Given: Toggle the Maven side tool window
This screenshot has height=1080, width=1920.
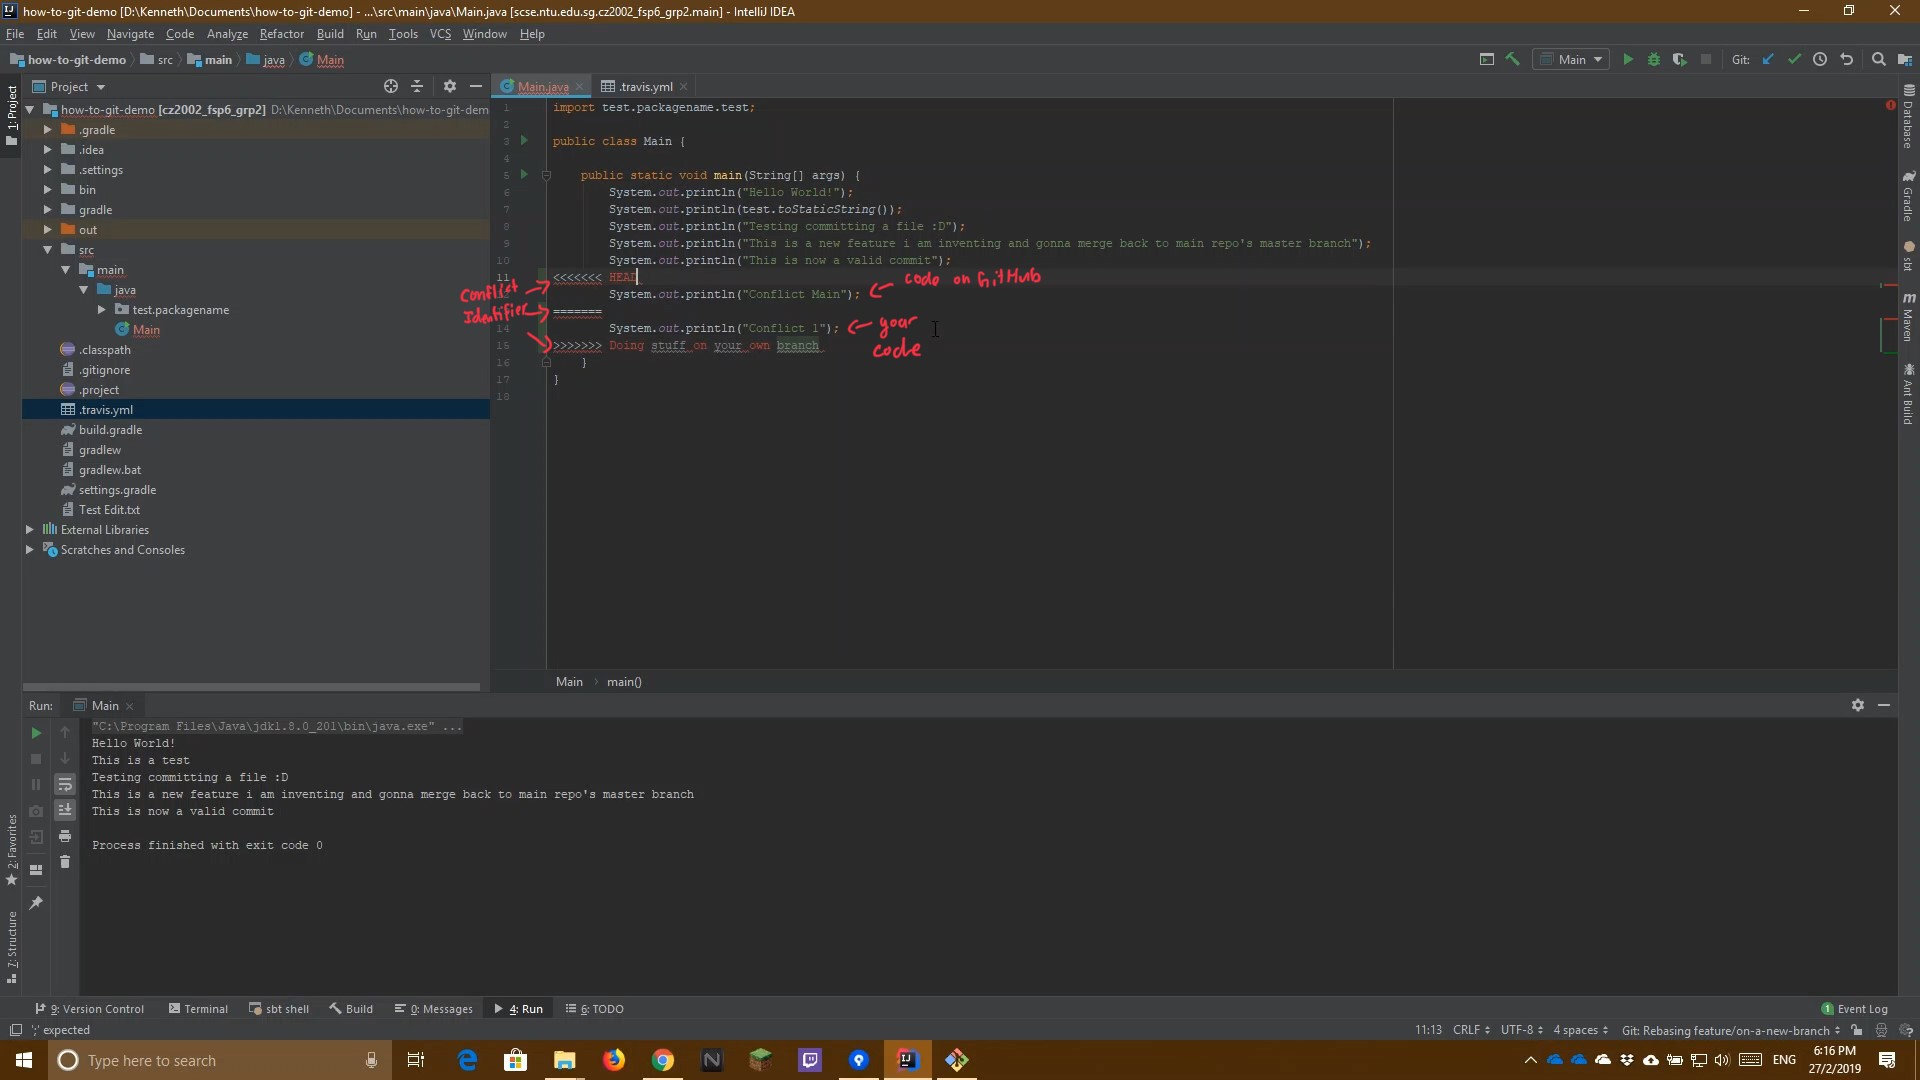Looking at the screenshot, I should click(x=1909, y=317).
